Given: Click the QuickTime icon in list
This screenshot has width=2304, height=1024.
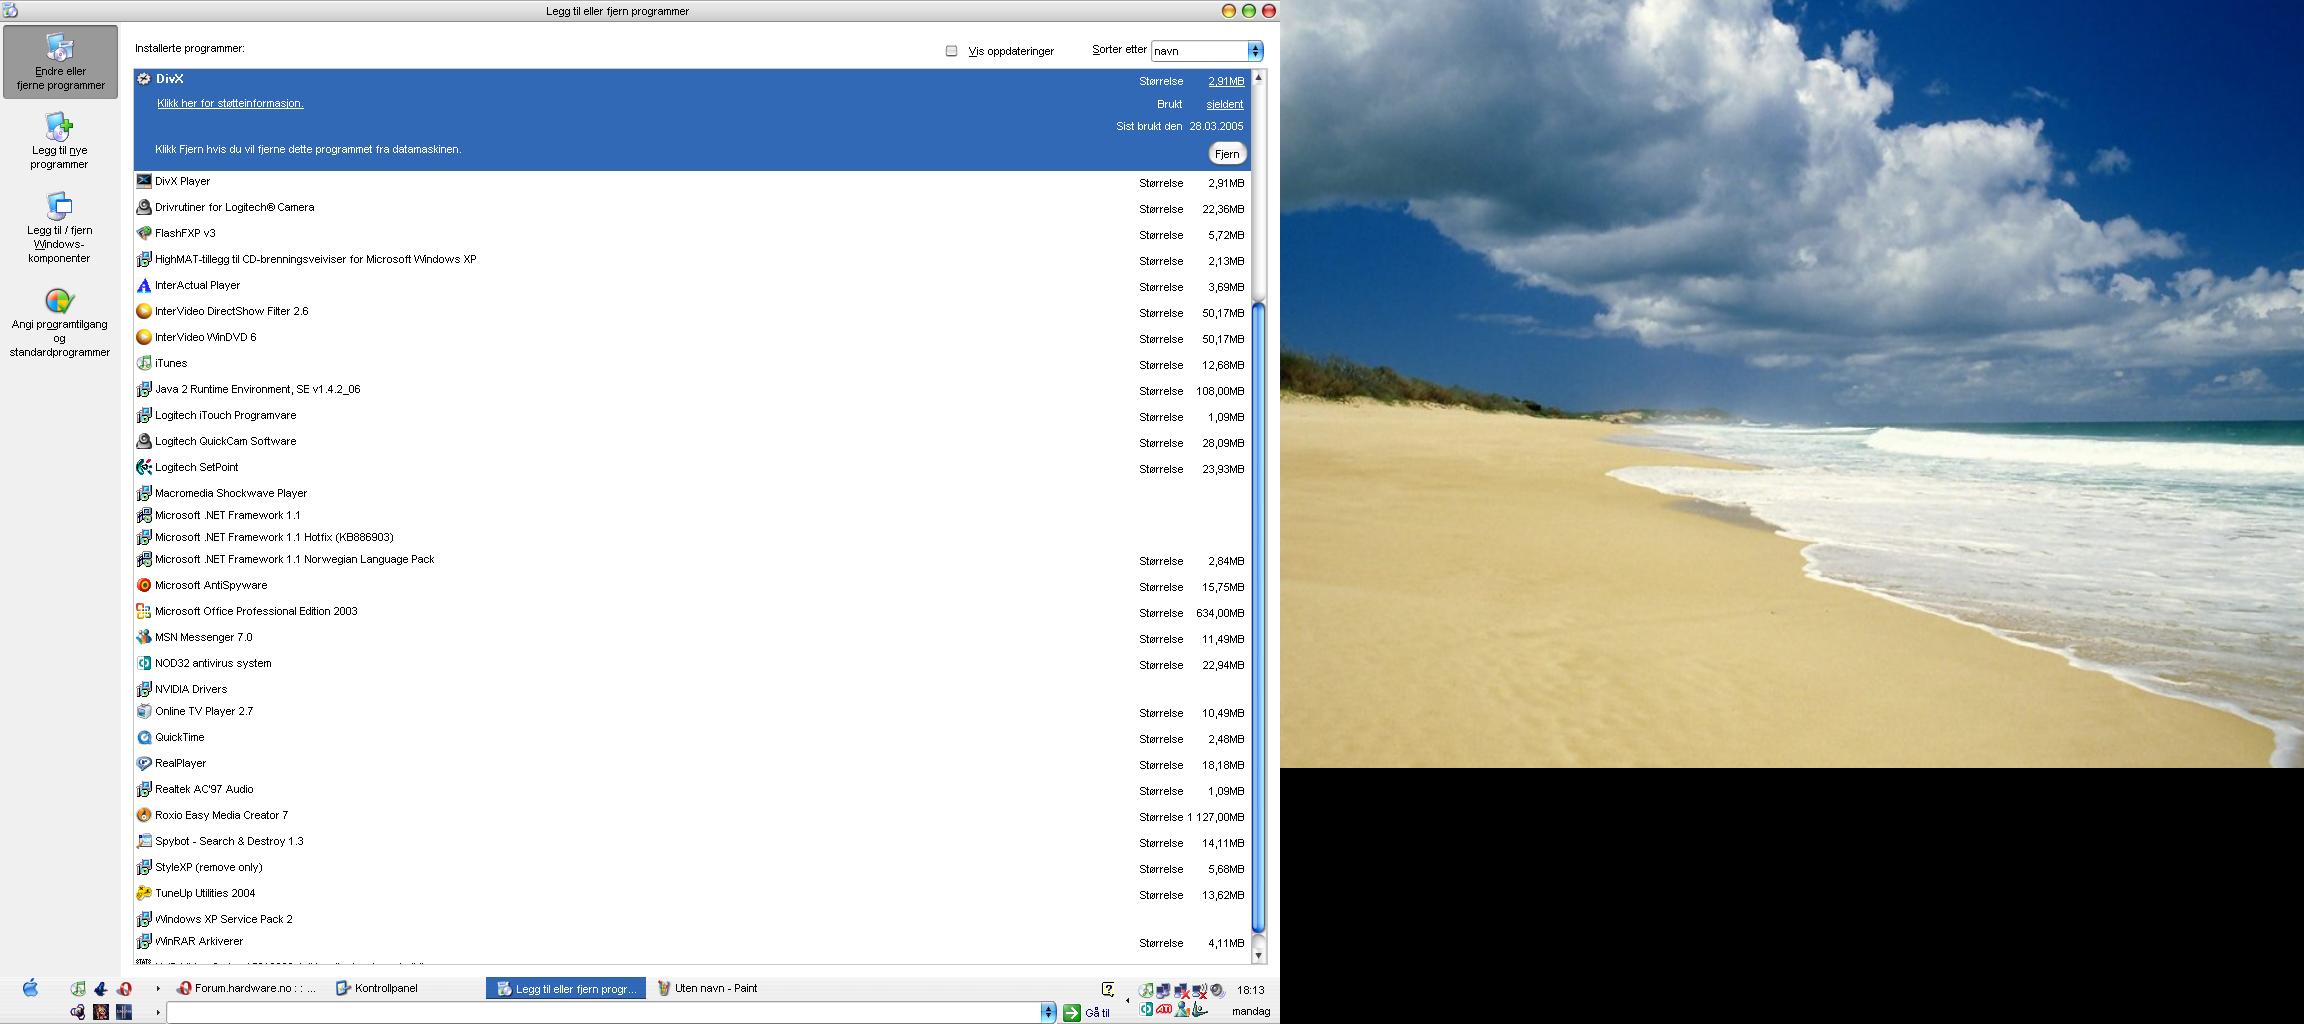Looking at the screenshot, I should point(144,737).
